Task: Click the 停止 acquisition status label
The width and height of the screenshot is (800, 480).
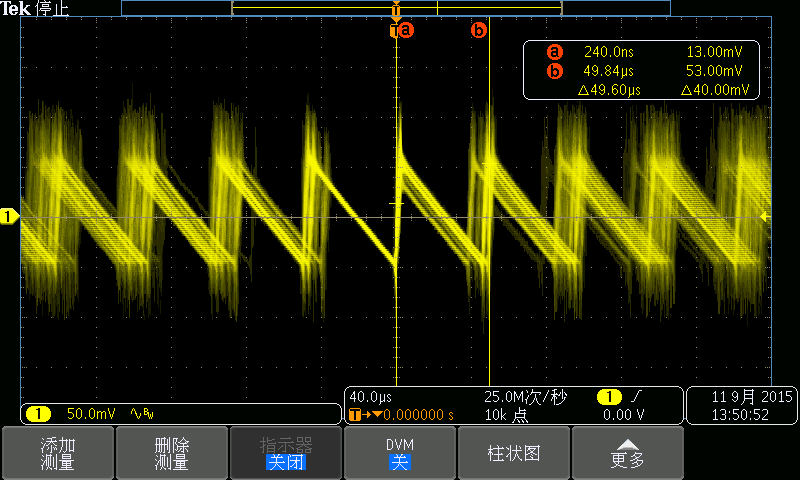Action: pyautogui.click(x=52, y=8)
